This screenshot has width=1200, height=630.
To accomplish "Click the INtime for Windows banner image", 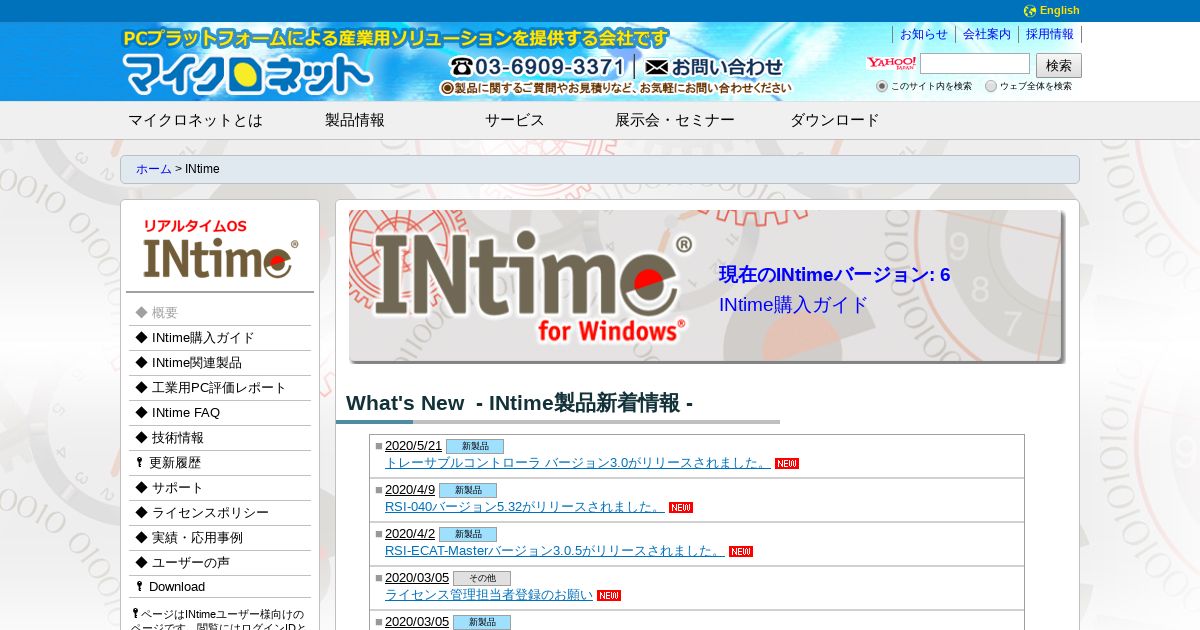I will [x=706, y=286].
